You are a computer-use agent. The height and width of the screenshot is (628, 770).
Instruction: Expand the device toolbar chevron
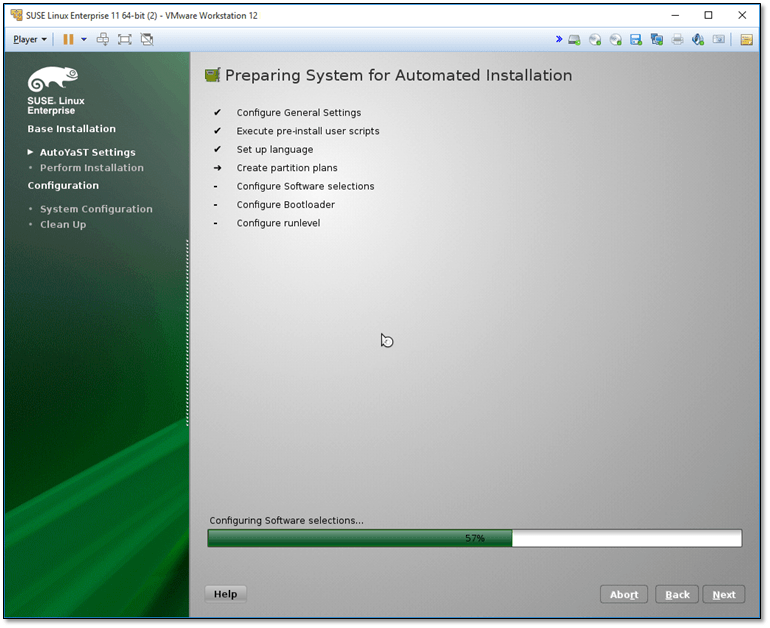pos(559,39)
